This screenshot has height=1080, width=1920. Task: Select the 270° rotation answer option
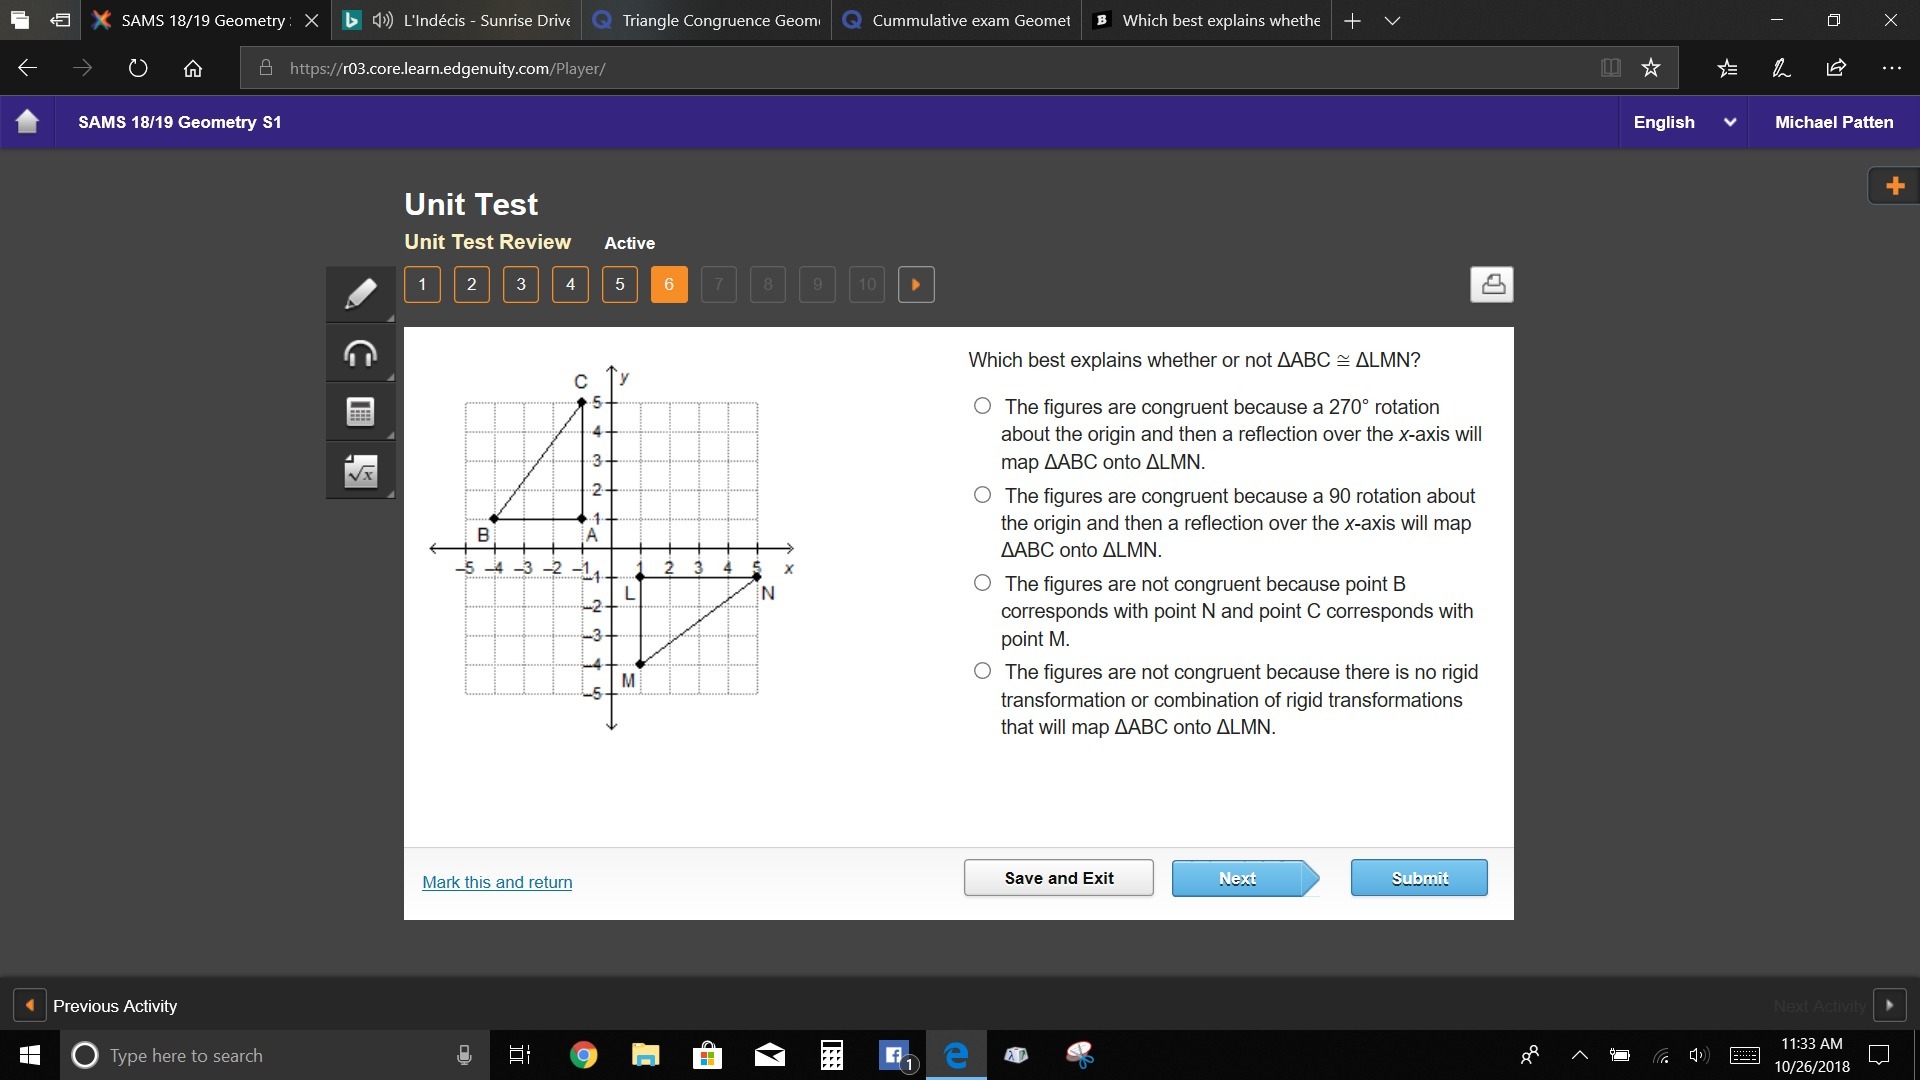(x=983, y=406)
